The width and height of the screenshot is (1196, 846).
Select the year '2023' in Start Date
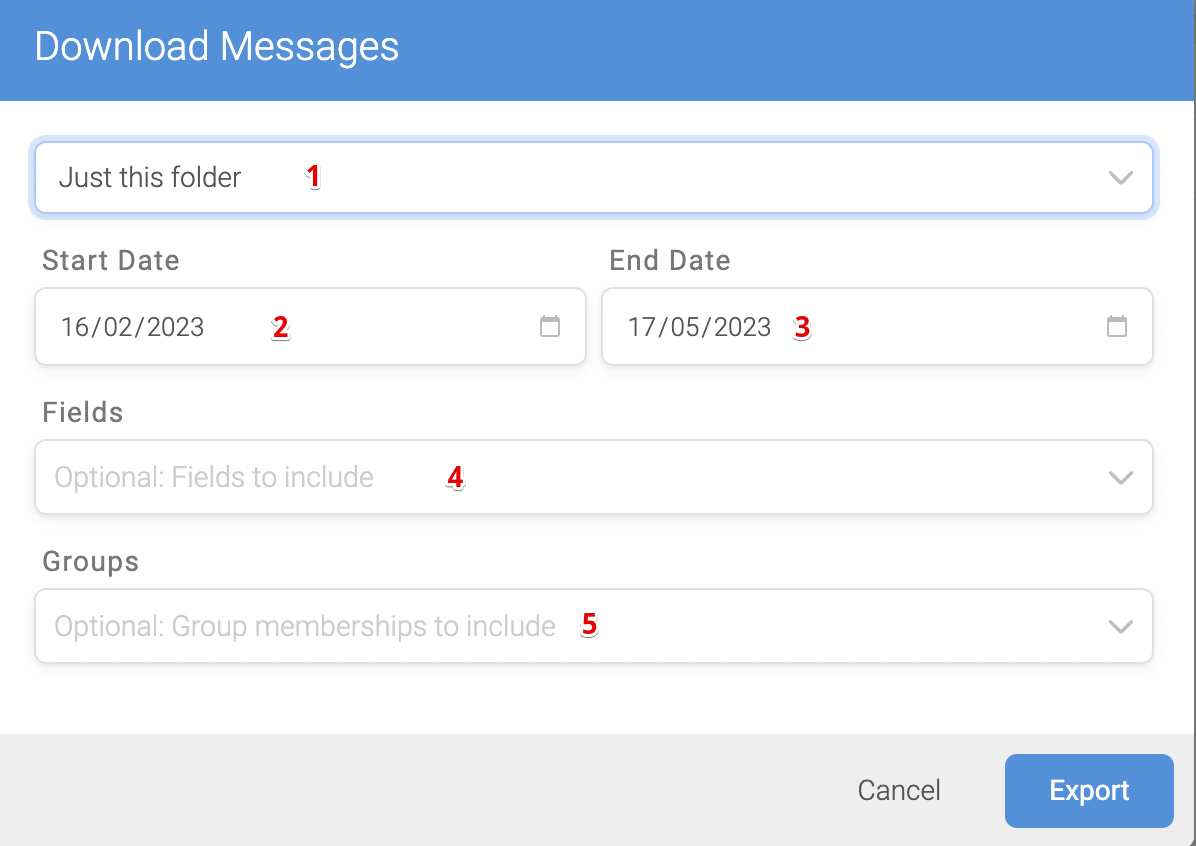click(175, 327)
